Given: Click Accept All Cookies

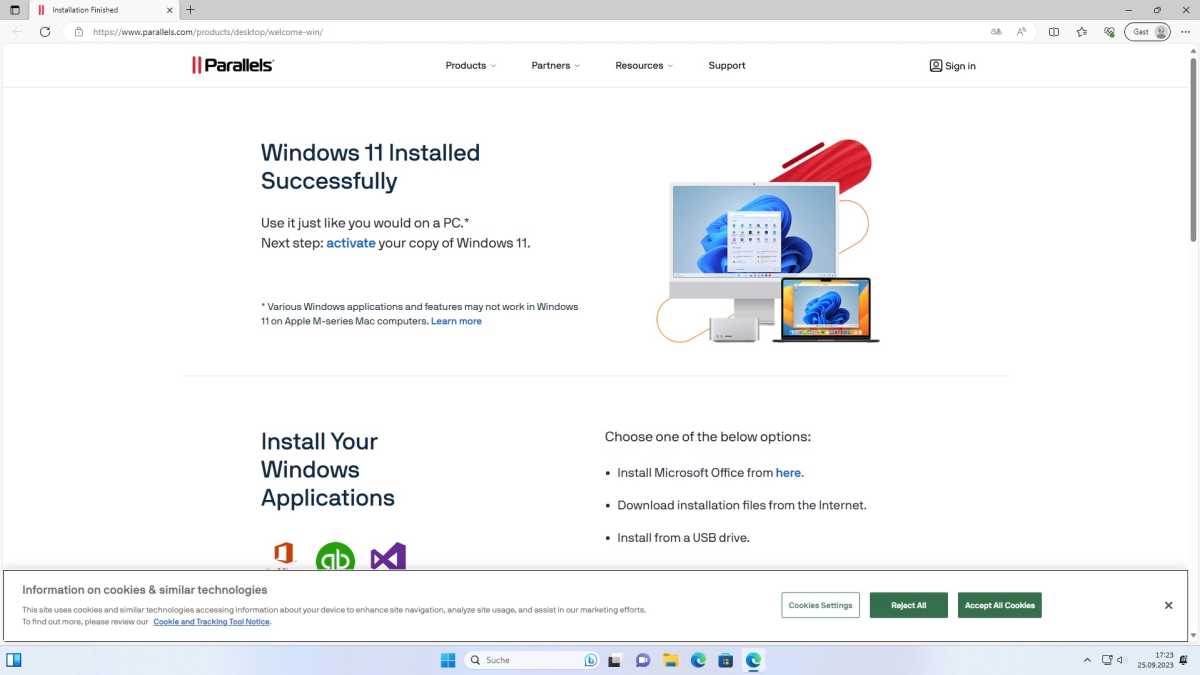Looking at the screenshot, I should (1000, 605).
